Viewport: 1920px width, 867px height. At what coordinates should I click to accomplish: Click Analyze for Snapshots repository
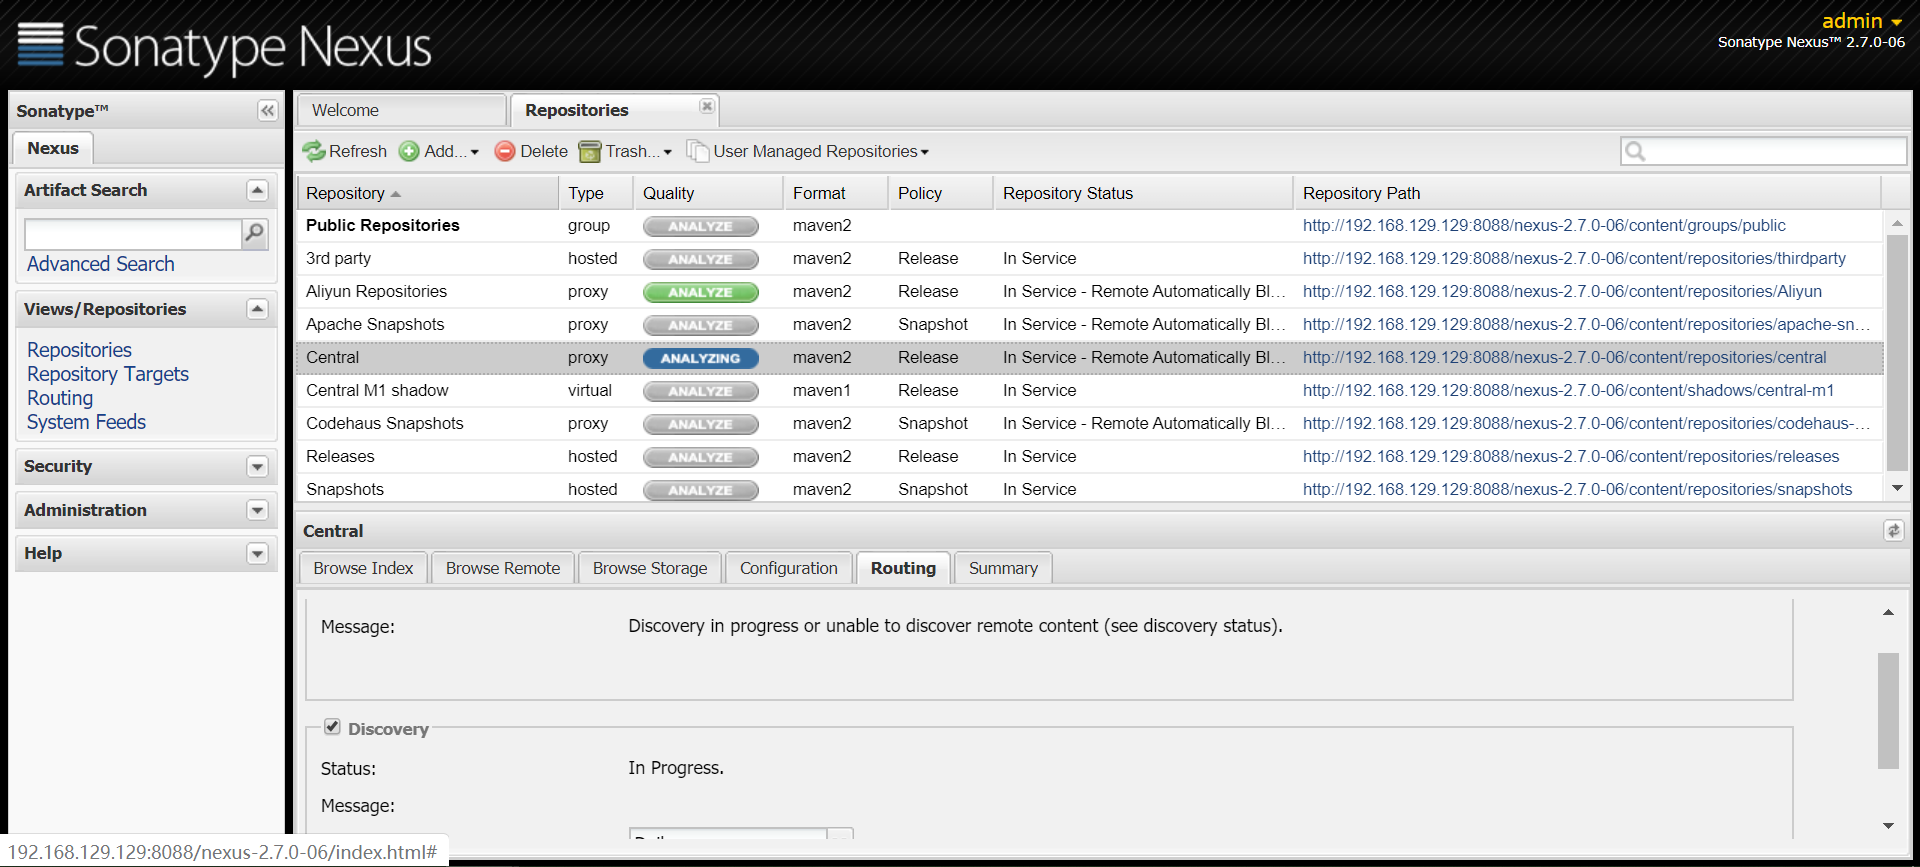click(x=700, y=491)
